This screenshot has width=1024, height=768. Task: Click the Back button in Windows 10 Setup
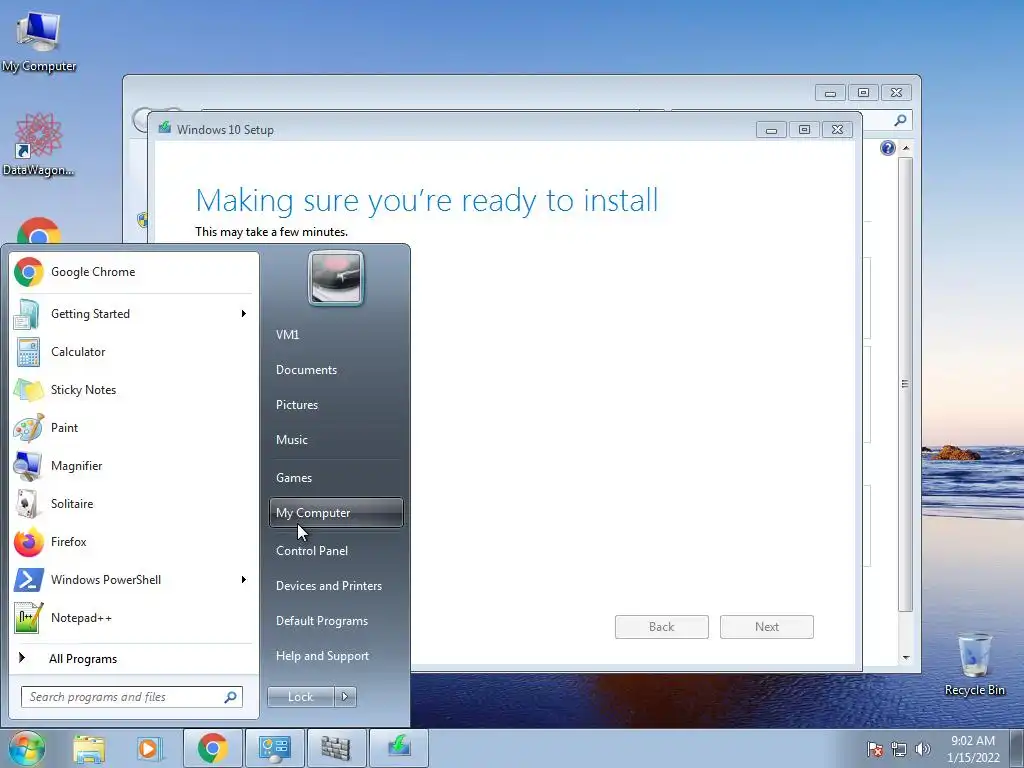tap(662, 627)
